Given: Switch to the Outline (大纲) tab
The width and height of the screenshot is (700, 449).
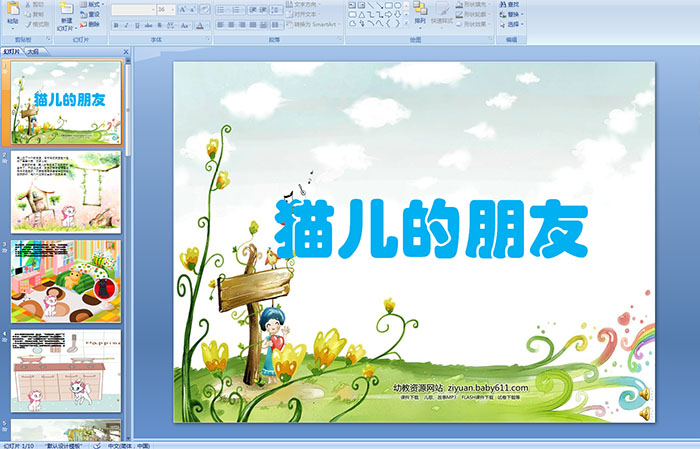Looking at the screenshot, I should [x=33, y=50].
